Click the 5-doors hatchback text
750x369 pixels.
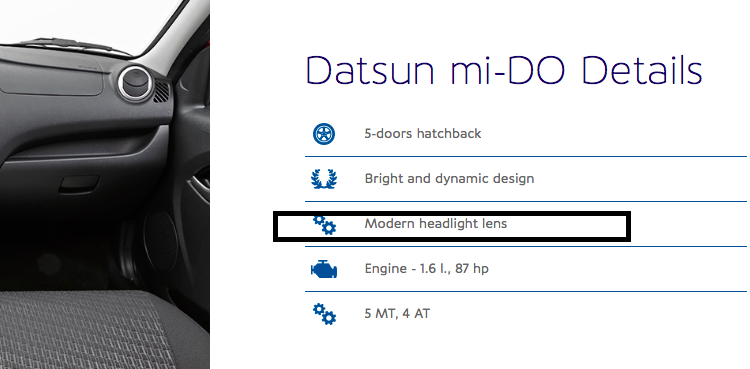pos(422,134)
